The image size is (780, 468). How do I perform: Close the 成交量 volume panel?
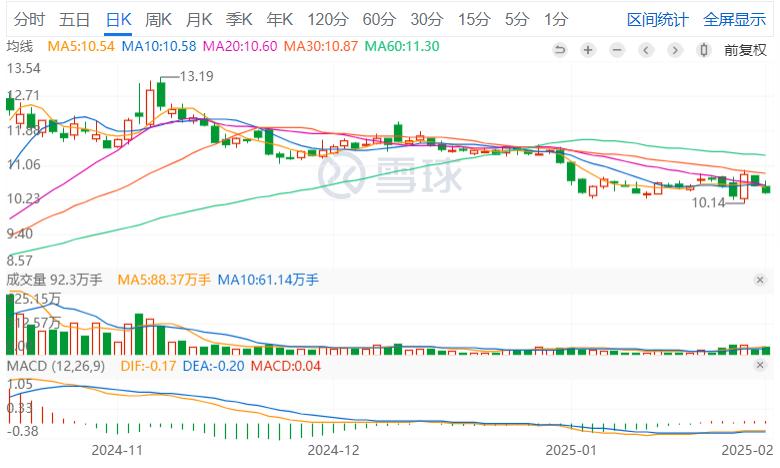pos(760,281)
